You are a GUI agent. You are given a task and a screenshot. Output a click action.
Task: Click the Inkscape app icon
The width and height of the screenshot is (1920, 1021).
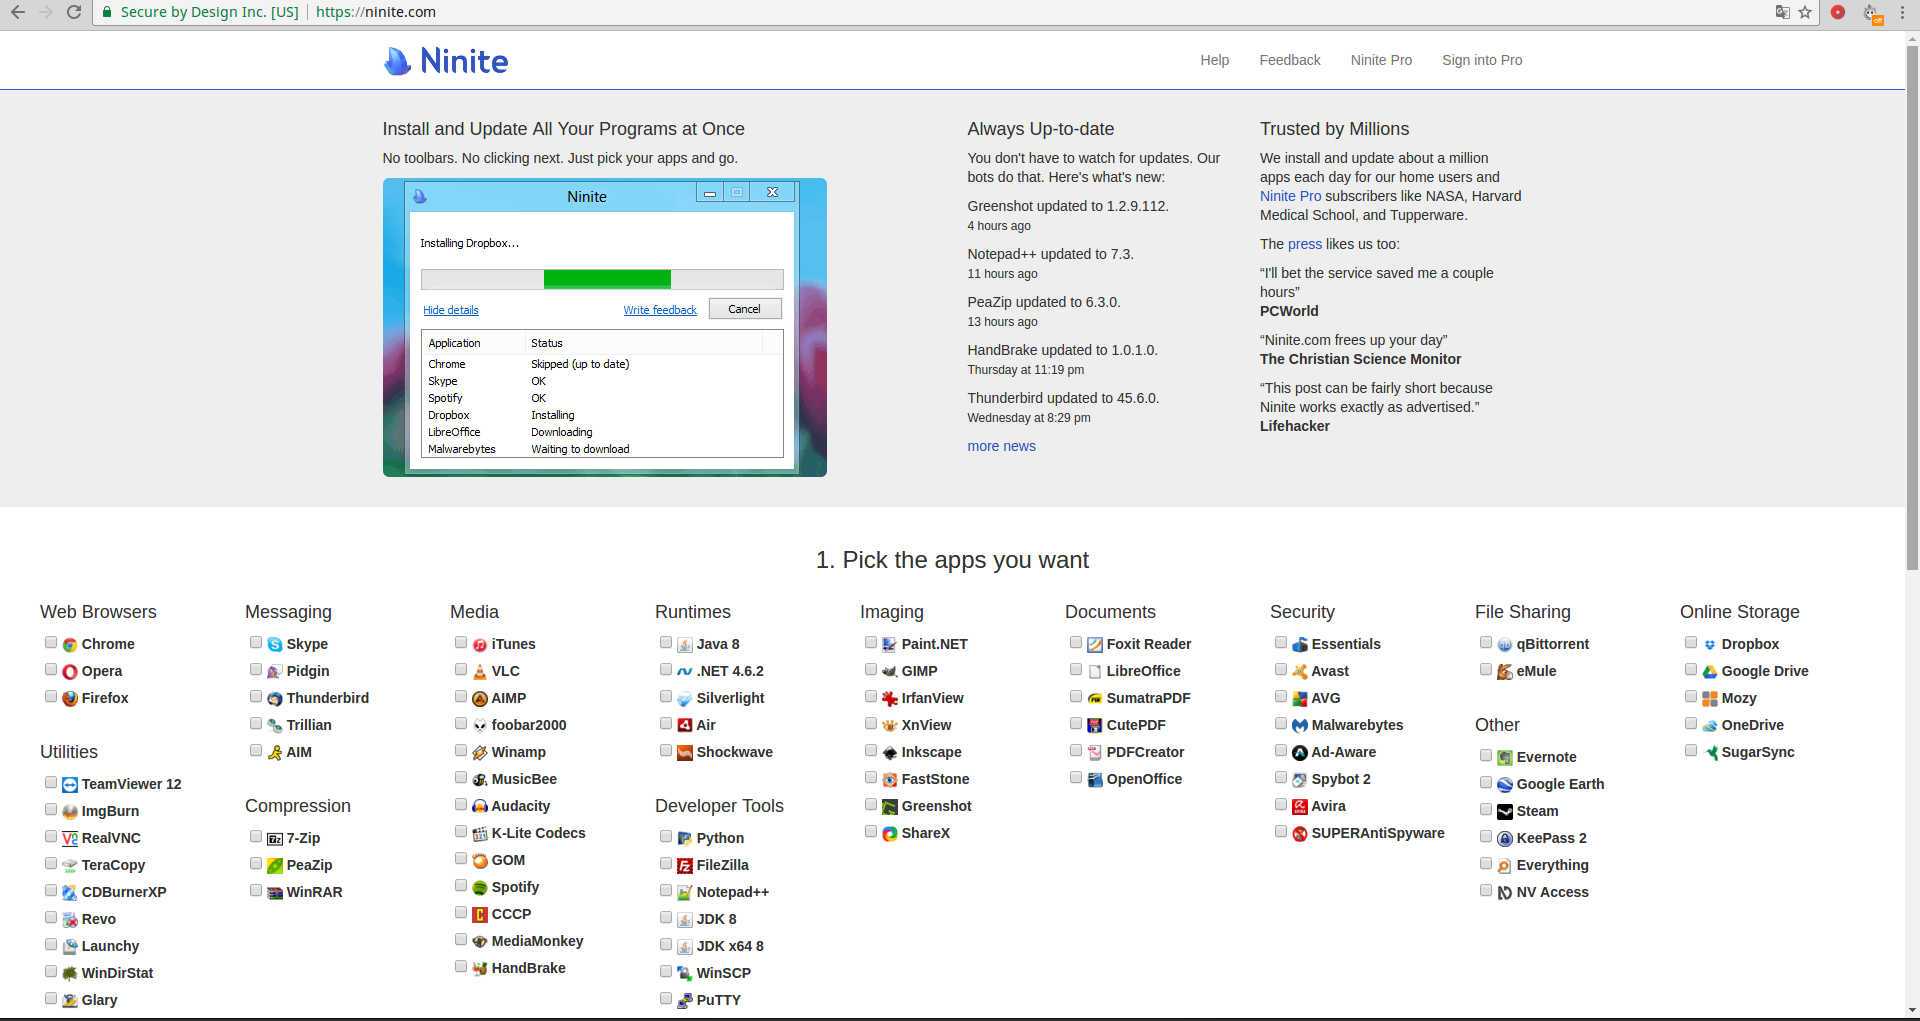890,753
